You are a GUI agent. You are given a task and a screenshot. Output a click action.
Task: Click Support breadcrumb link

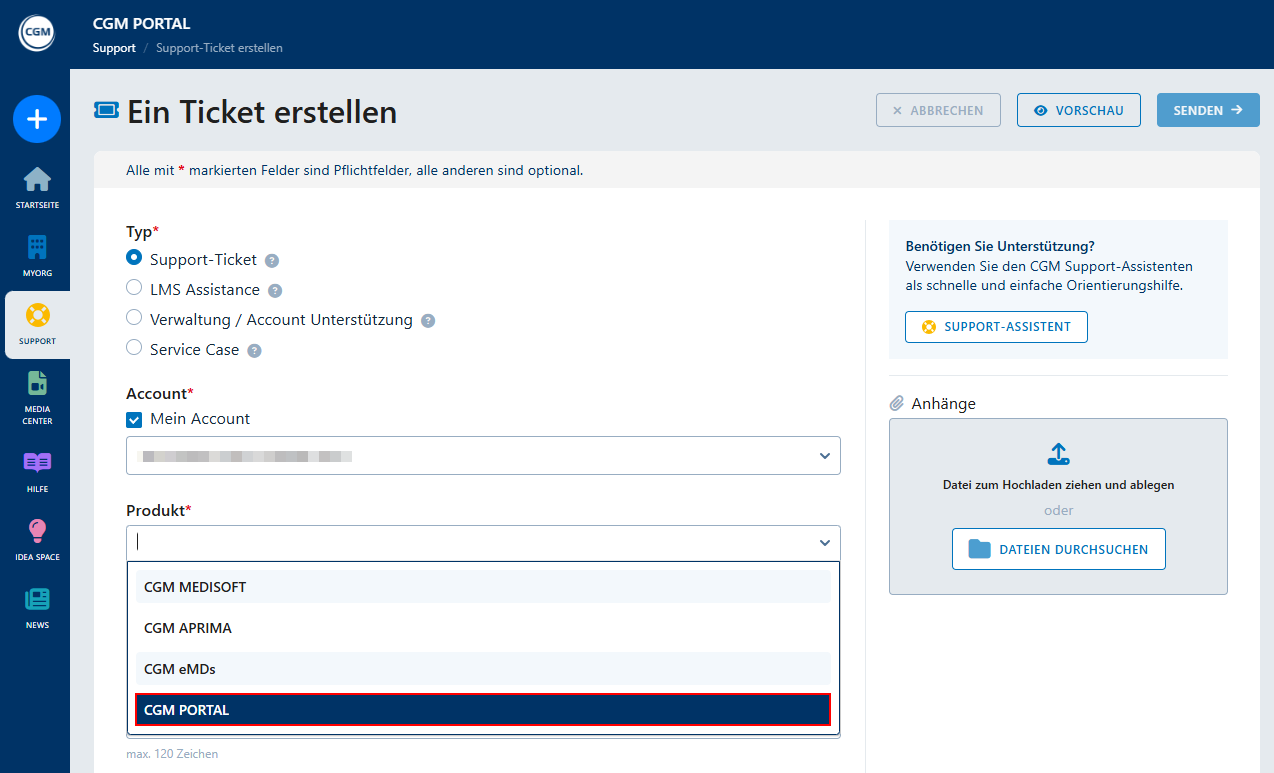114,48
